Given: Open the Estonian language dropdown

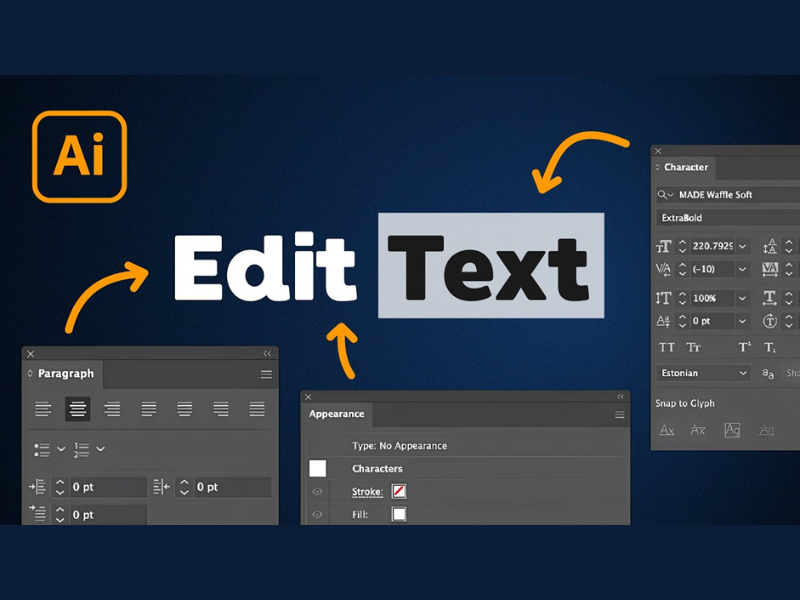Looking at the screenshot, I should 703,373.
